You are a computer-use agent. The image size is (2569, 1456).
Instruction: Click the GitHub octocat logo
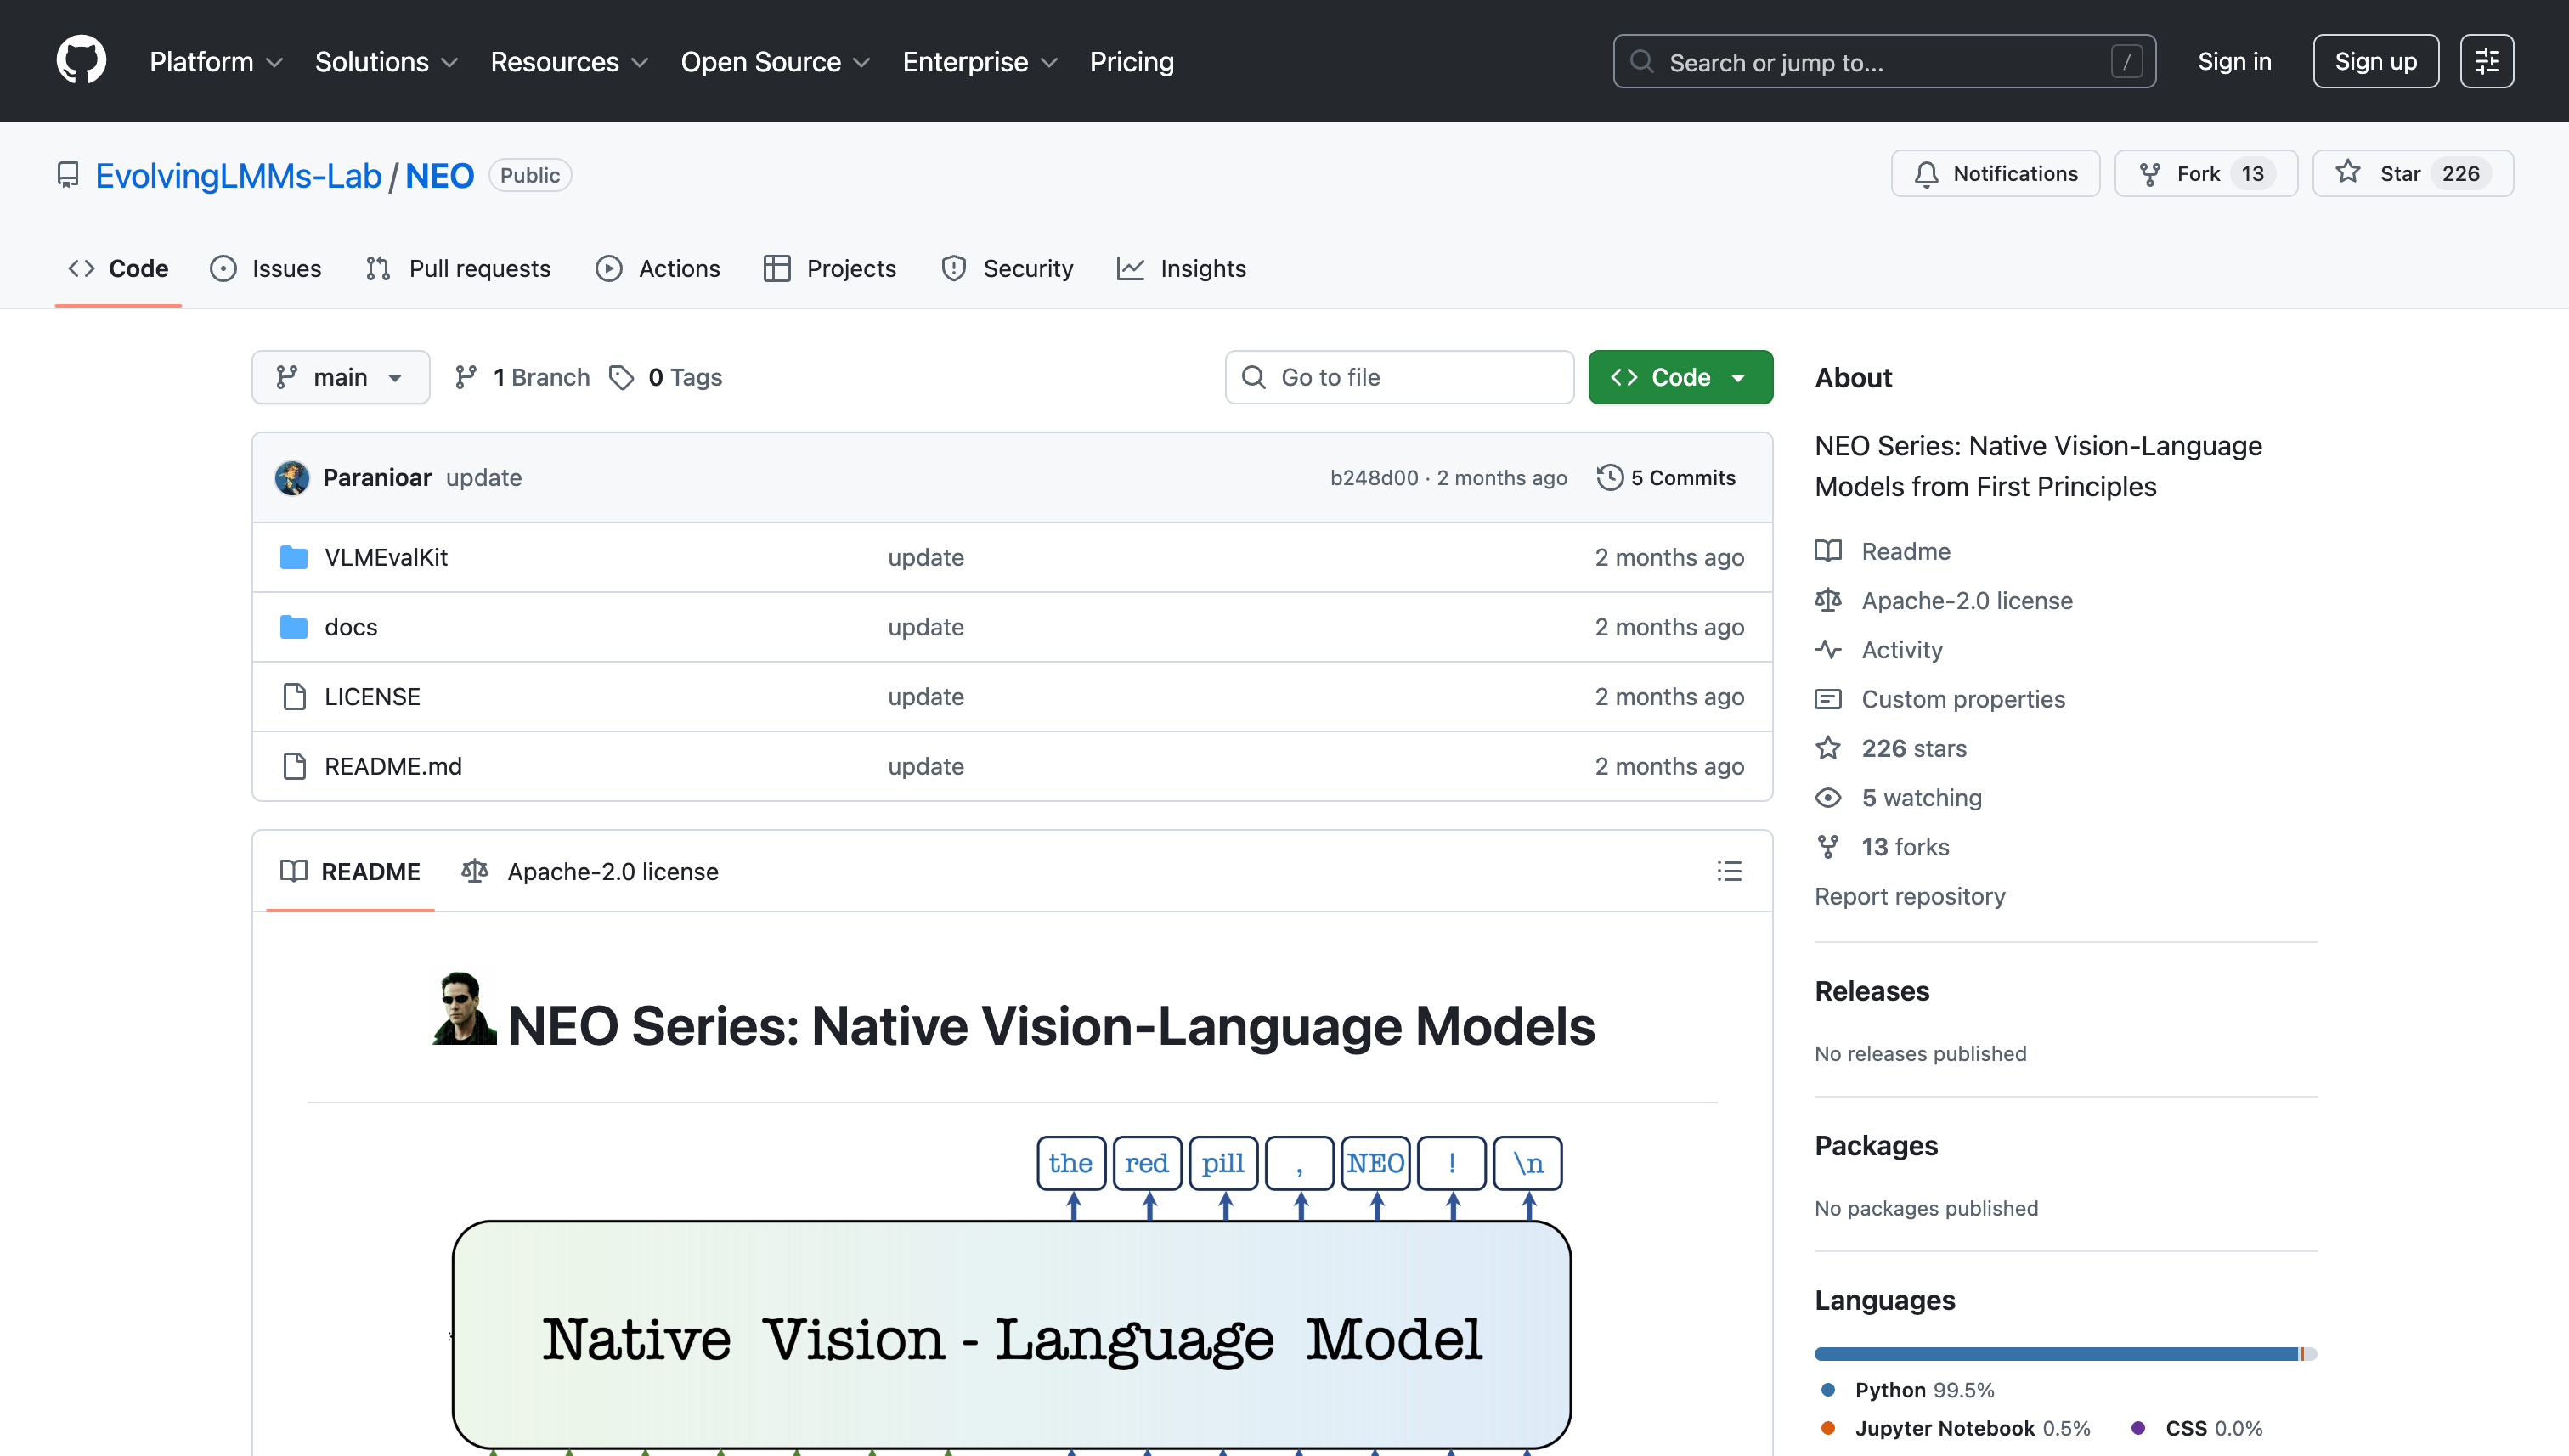81,61
